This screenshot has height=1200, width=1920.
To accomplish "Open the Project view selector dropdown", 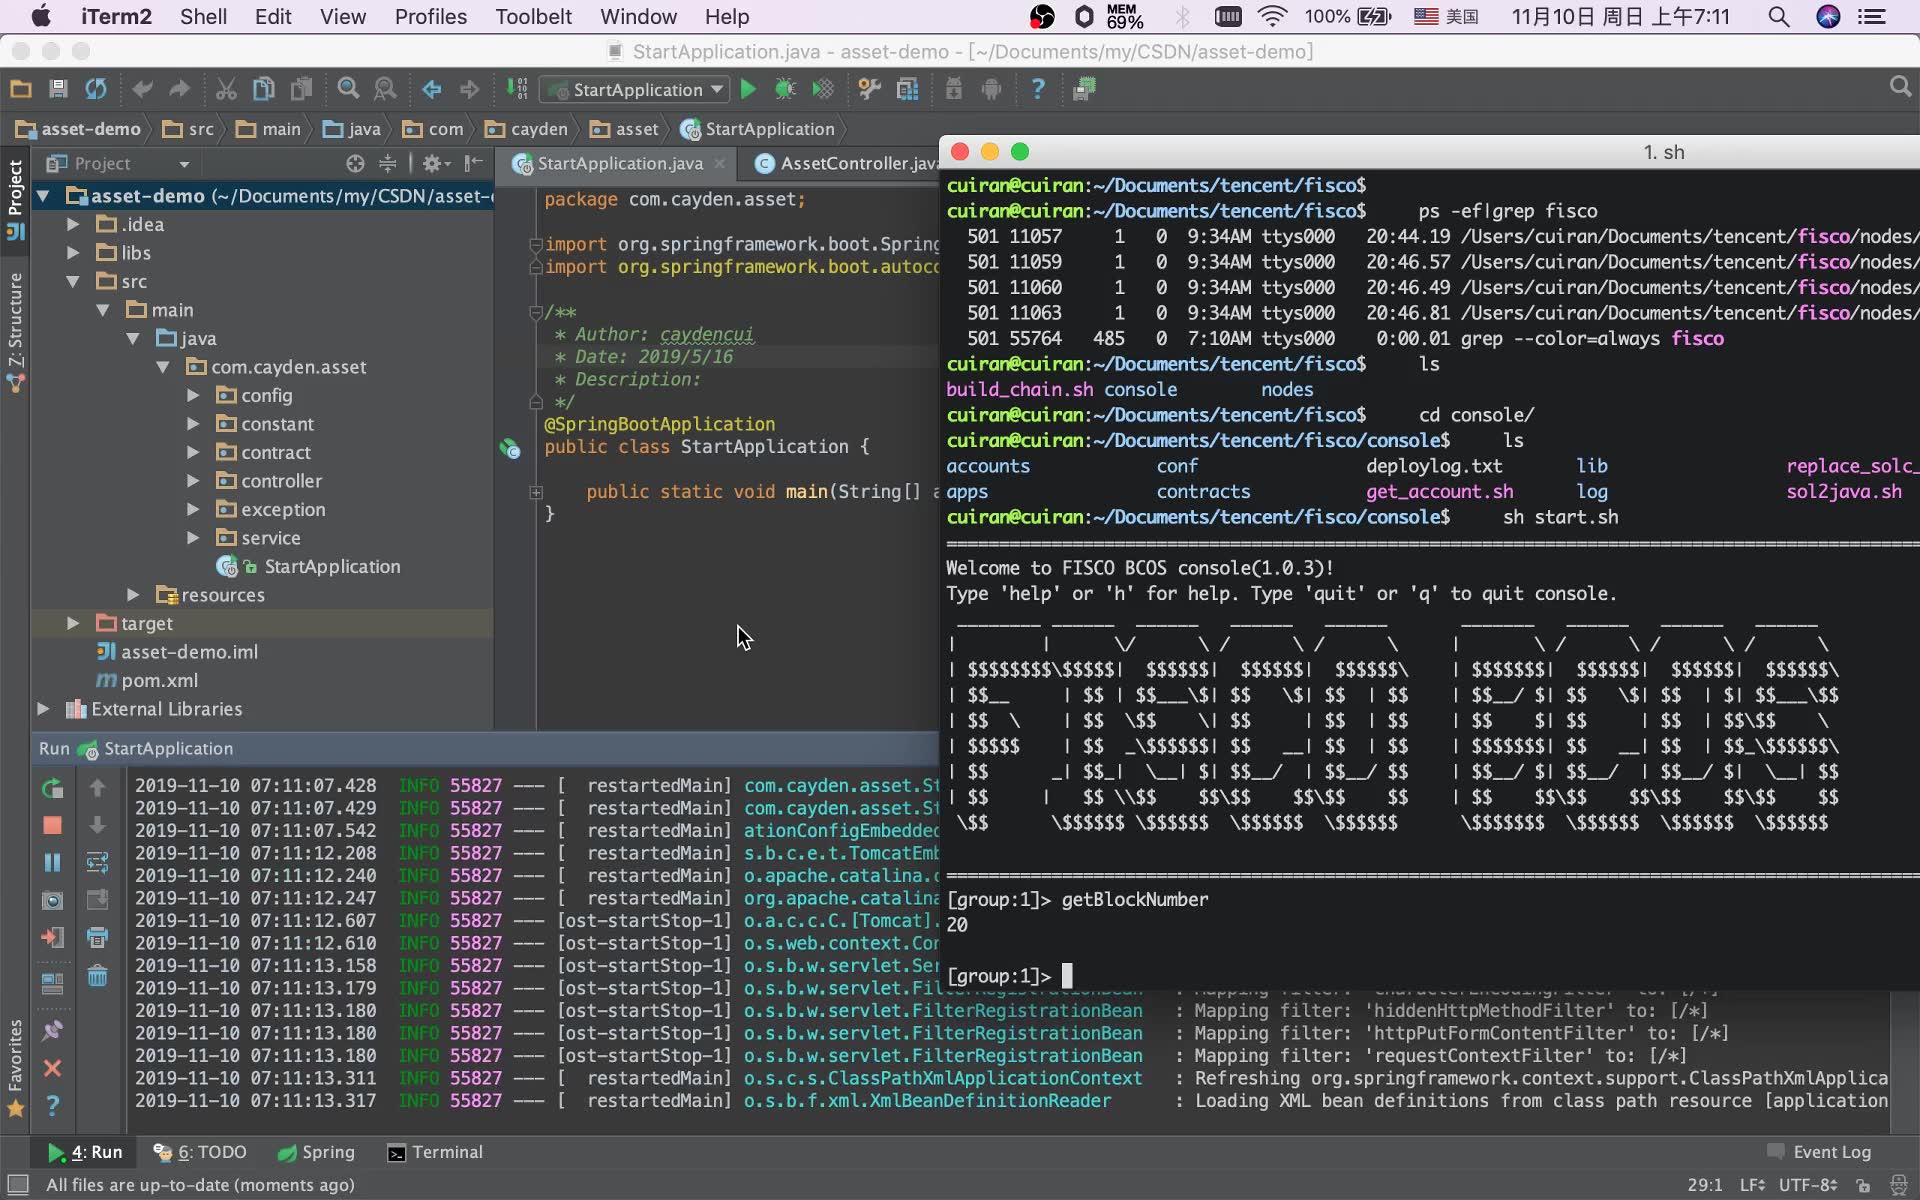I will click(x=119, y=163).
